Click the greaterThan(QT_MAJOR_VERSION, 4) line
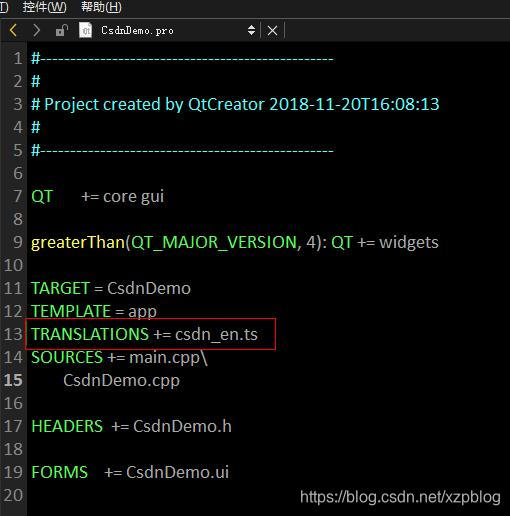Screen dimensions: 510x516 coord(235,242)
